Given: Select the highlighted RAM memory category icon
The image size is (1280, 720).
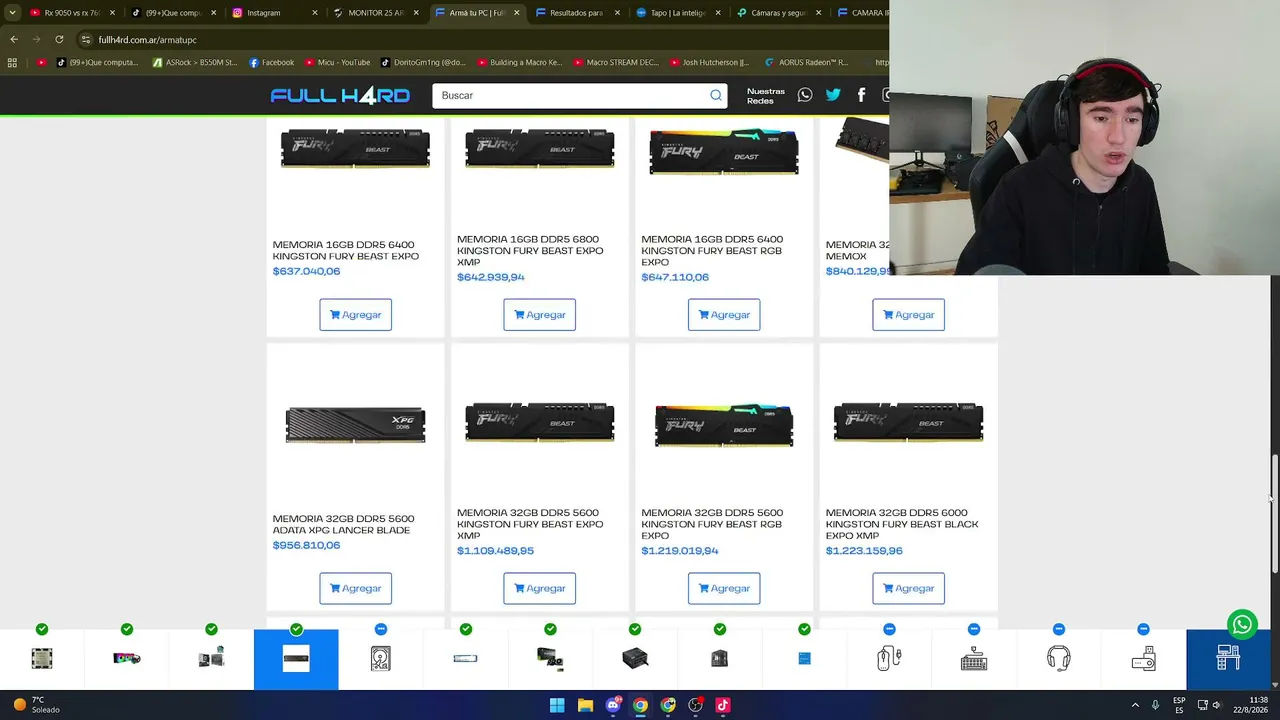Looking at the screenshot, I should click(x=296, y=659).
